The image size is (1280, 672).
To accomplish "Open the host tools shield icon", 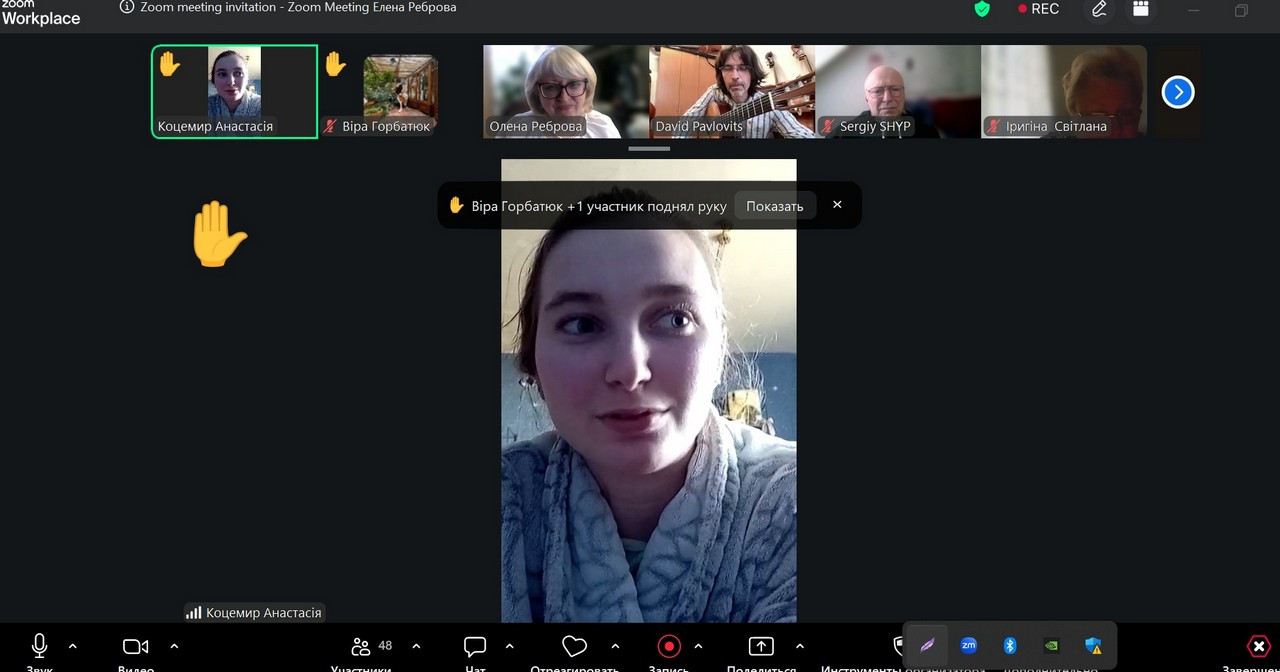I will (x=898, y=646).
